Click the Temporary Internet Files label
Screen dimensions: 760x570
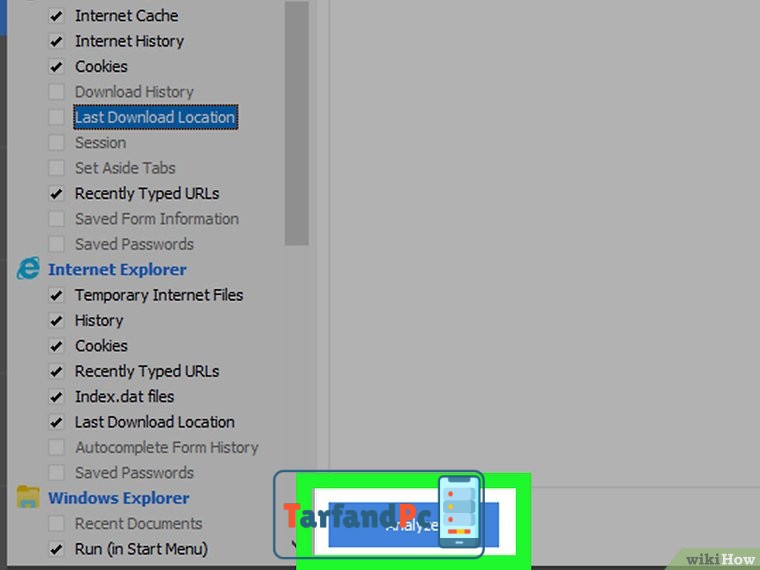[159, 295]
